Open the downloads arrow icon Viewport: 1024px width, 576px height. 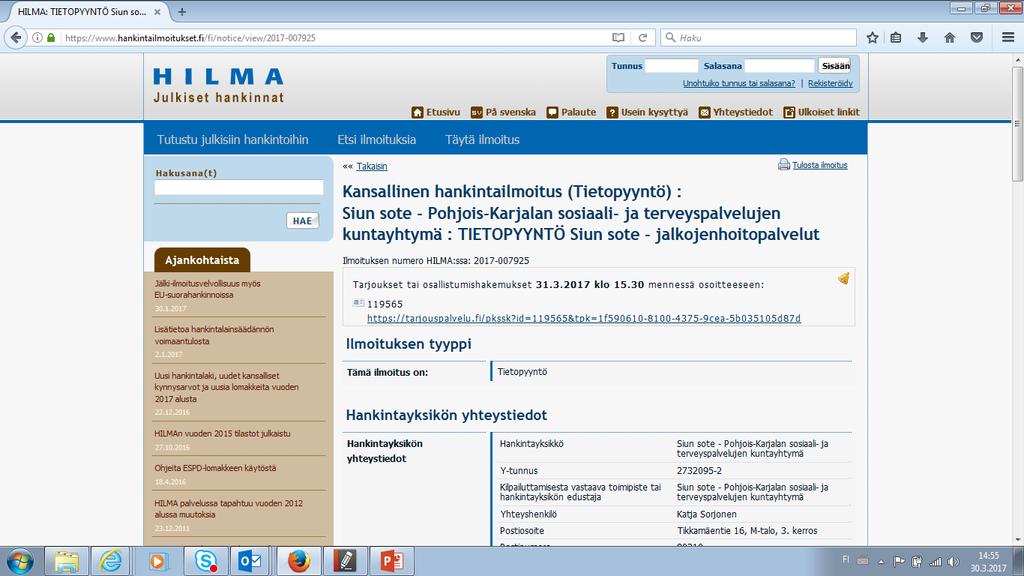click(922, 38)
